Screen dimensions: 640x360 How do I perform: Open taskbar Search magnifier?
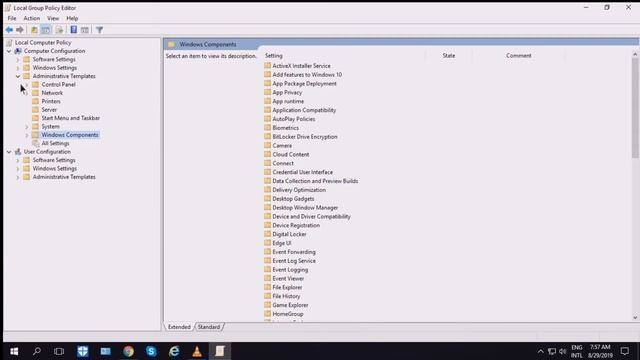pos(37,351)
